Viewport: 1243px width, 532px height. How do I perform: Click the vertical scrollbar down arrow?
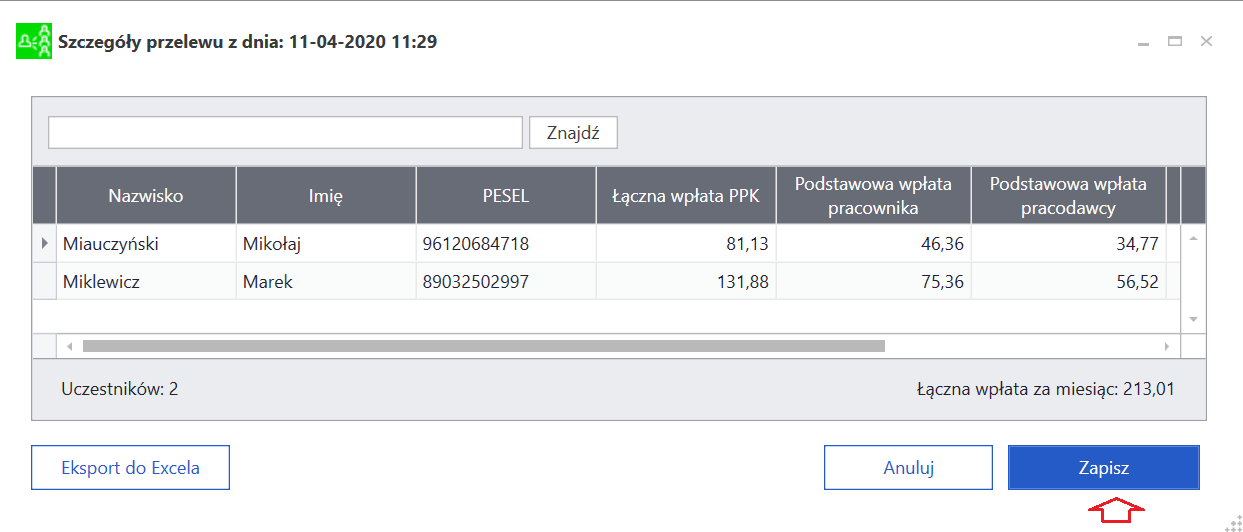click(1193, 319)
